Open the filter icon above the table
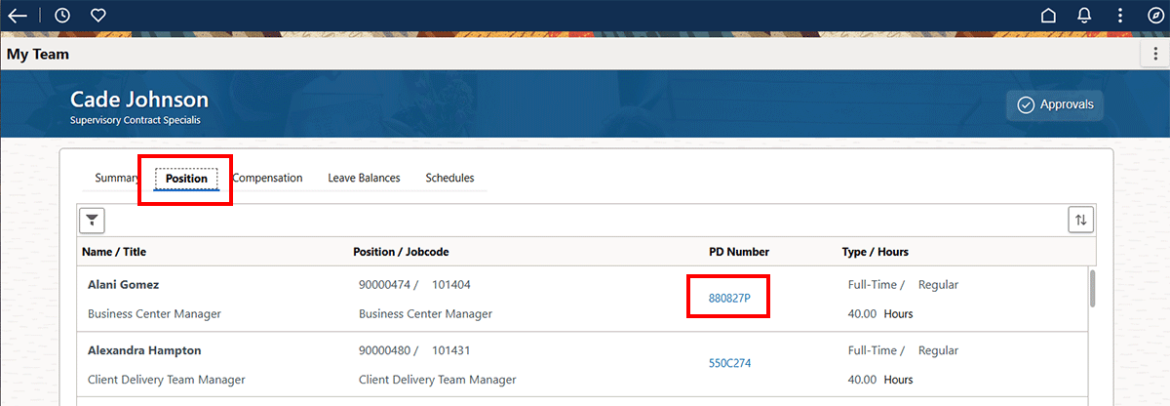This screenshot has height=406, width=1170. click(92, 220)
